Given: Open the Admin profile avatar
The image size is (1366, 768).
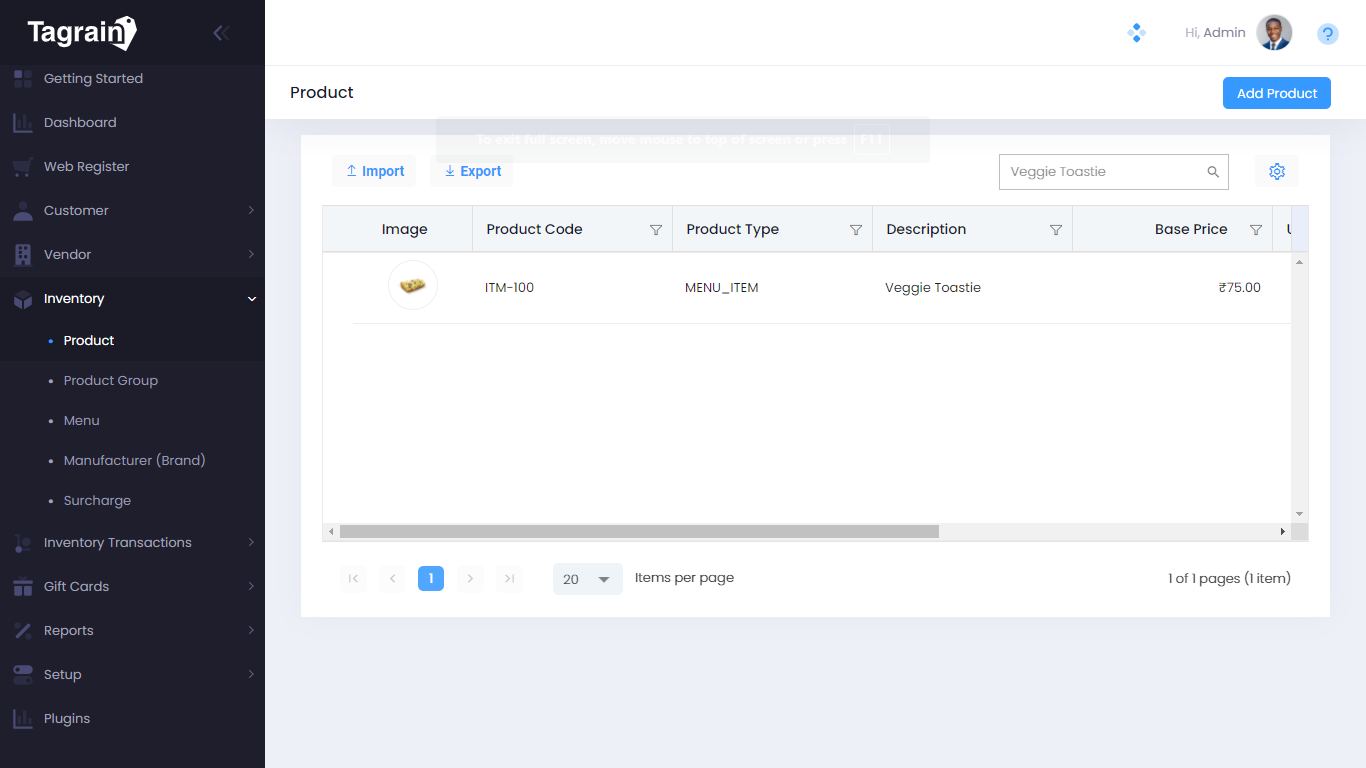Looking at the screenshot, I should click(x=1274, y=33).
